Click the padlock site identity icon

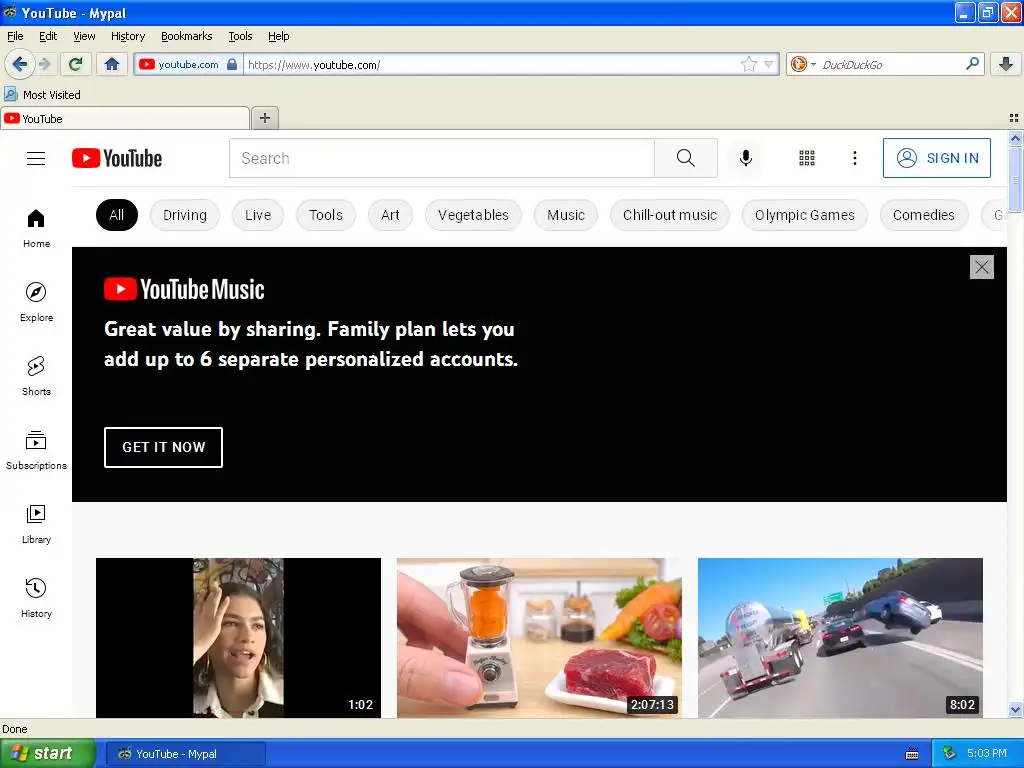point(232,64)
